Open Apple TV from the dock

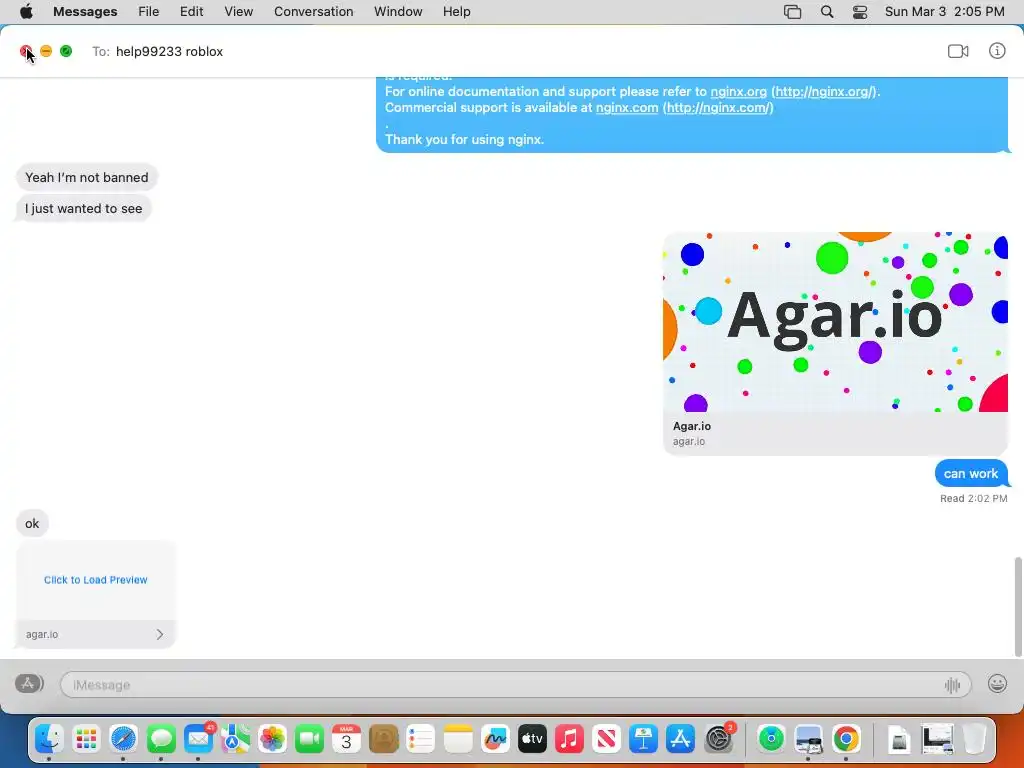tap(532, 739)
